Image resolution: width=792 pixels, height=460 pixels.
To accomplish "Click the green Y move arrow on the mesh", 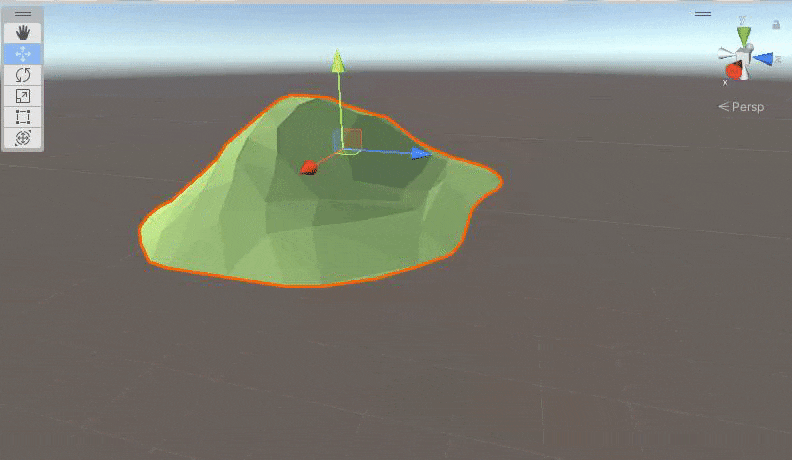I will pyautogui.click(x=338, y=62).
